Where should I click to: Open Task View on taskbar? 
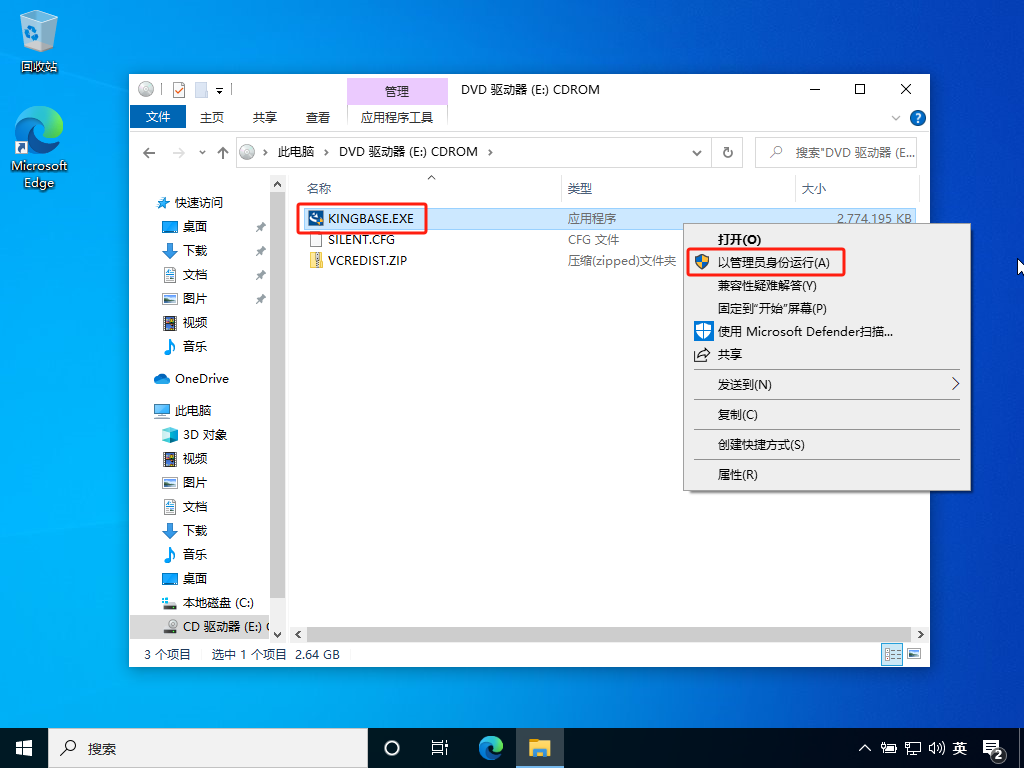pyautogui.click(x=439, y=748)
